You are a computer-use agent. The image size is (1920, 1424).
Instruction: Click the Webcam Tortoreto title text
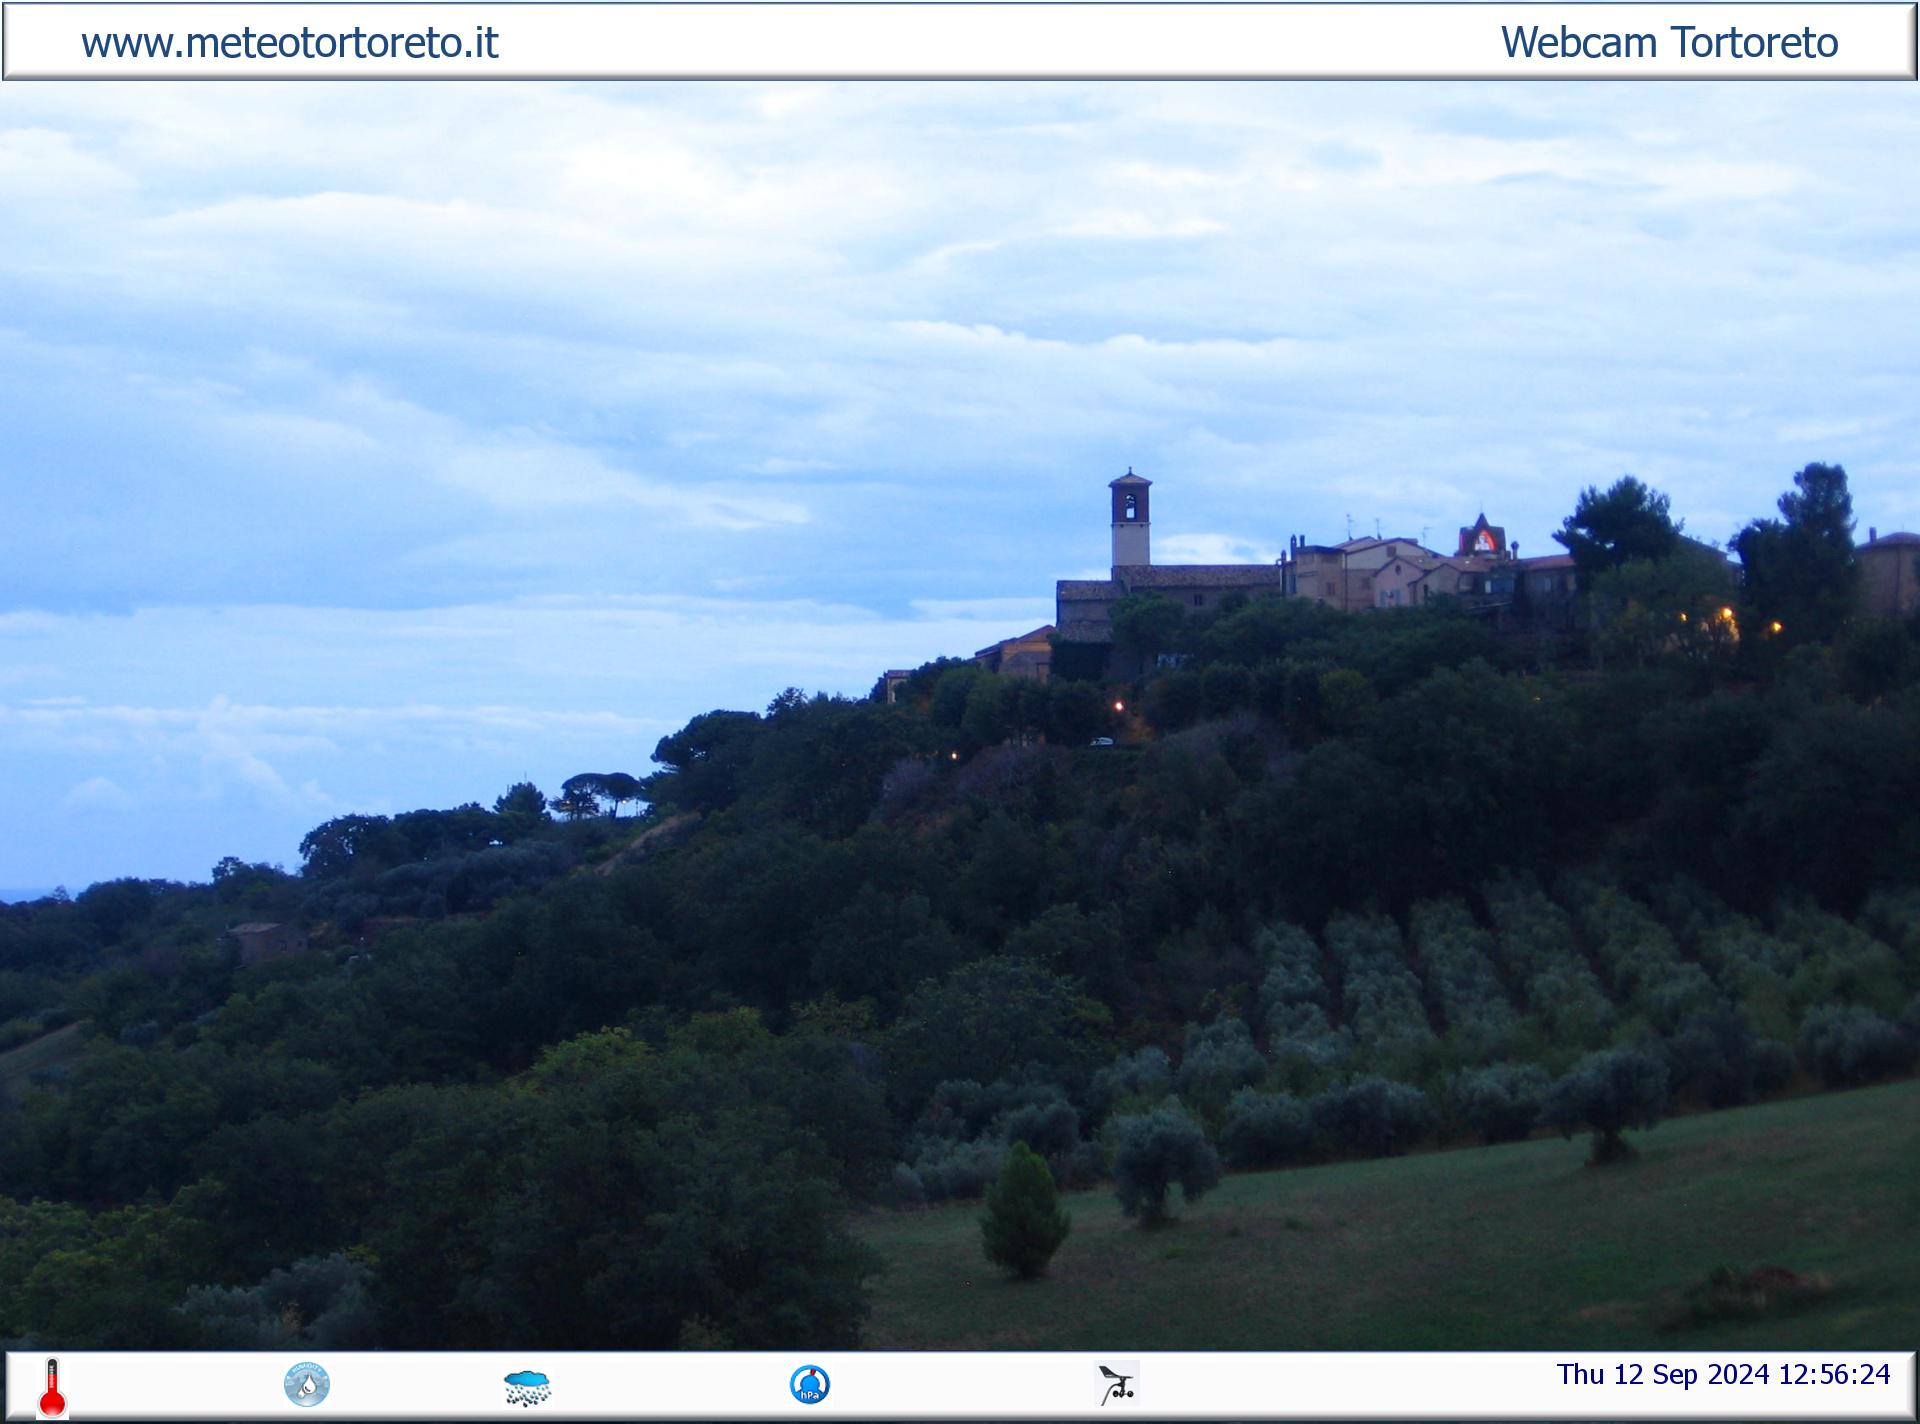click(1669, 42)
